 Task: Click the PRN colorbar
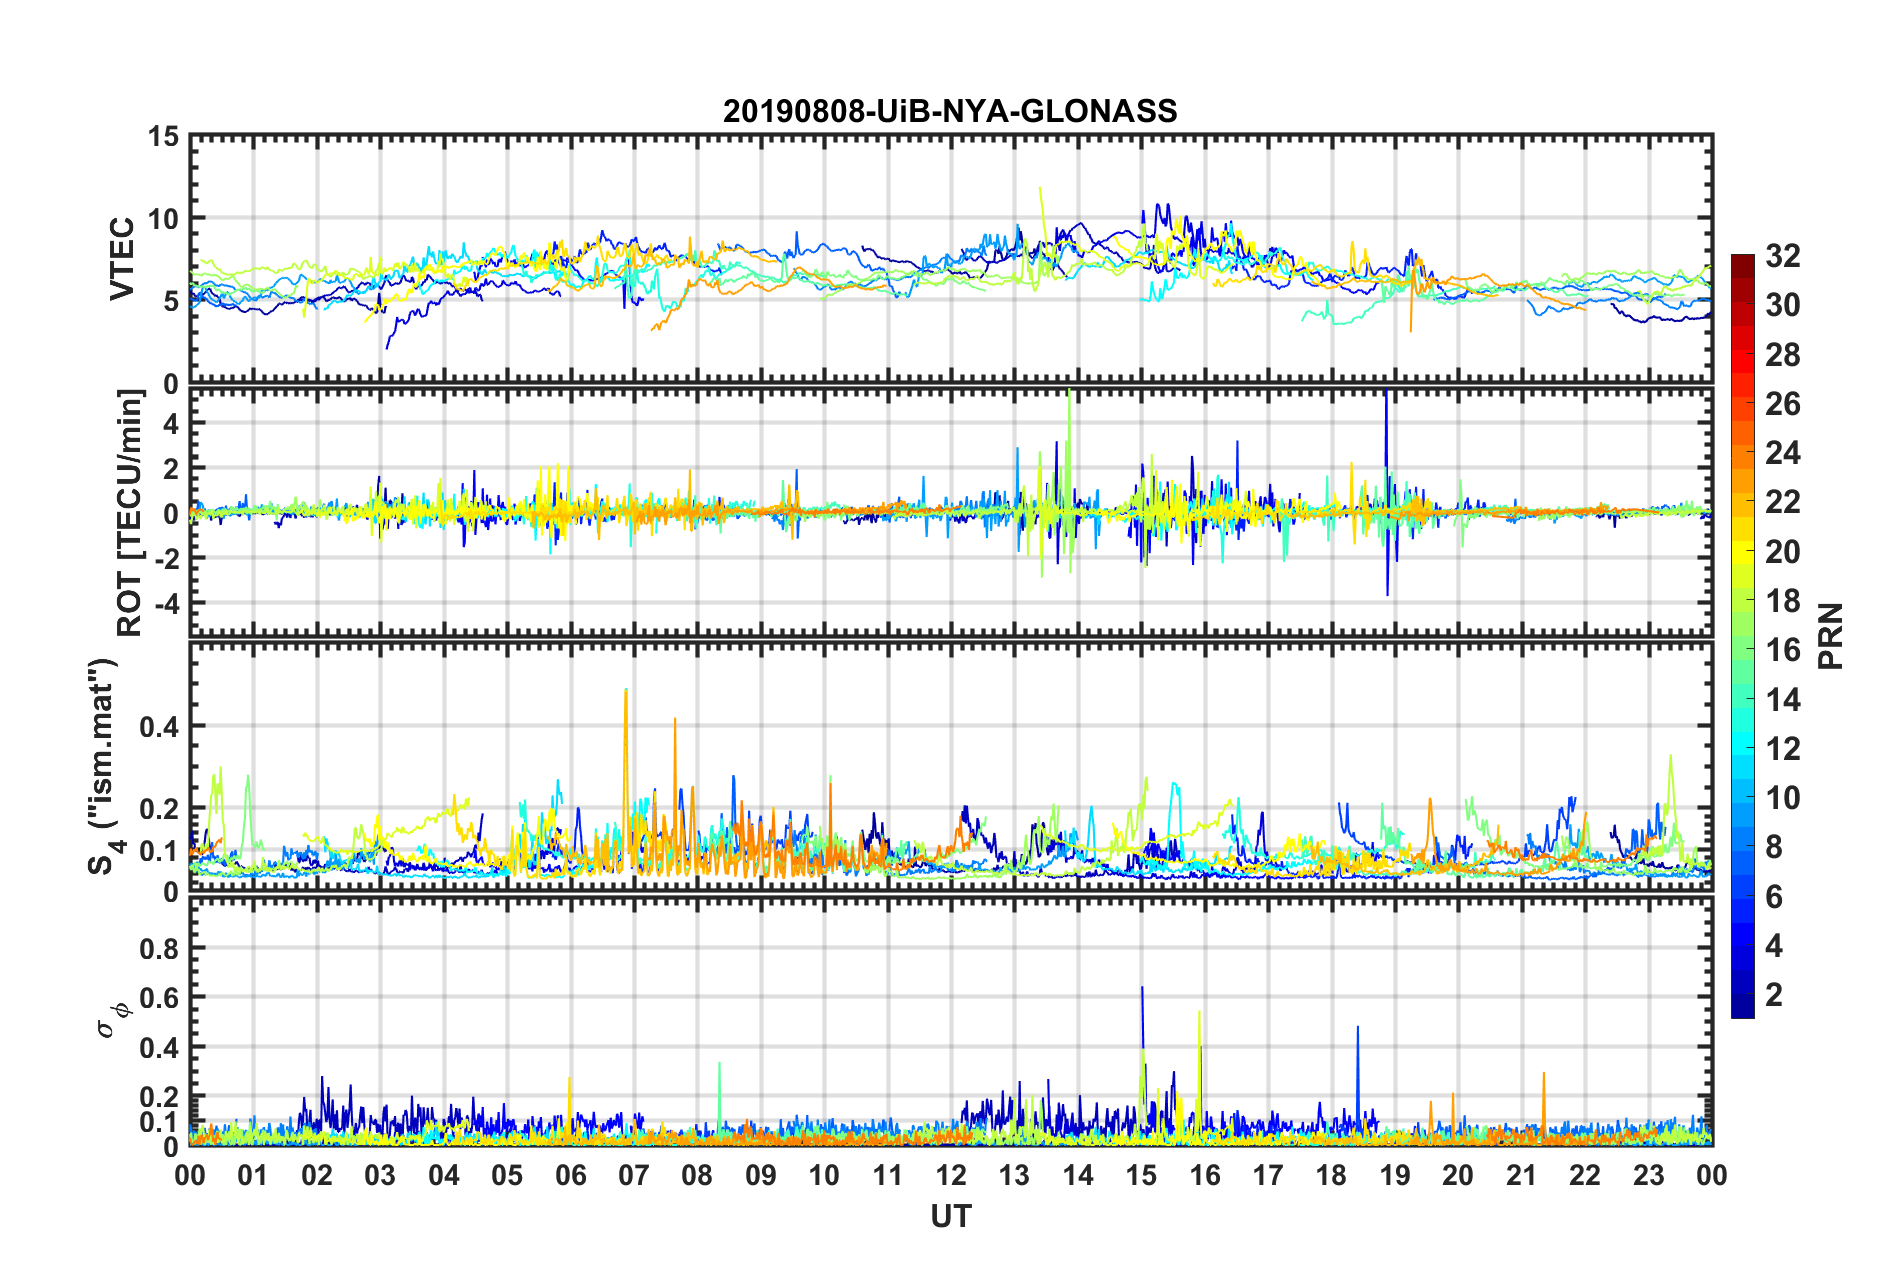pyautogui.click(x=1742, y=636)
